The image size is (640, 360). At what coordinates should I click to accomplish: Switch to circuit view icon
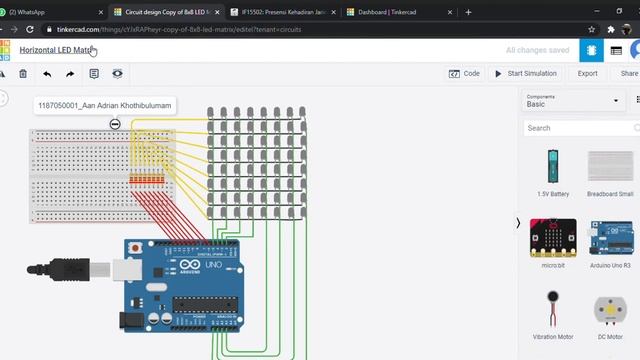591,51
